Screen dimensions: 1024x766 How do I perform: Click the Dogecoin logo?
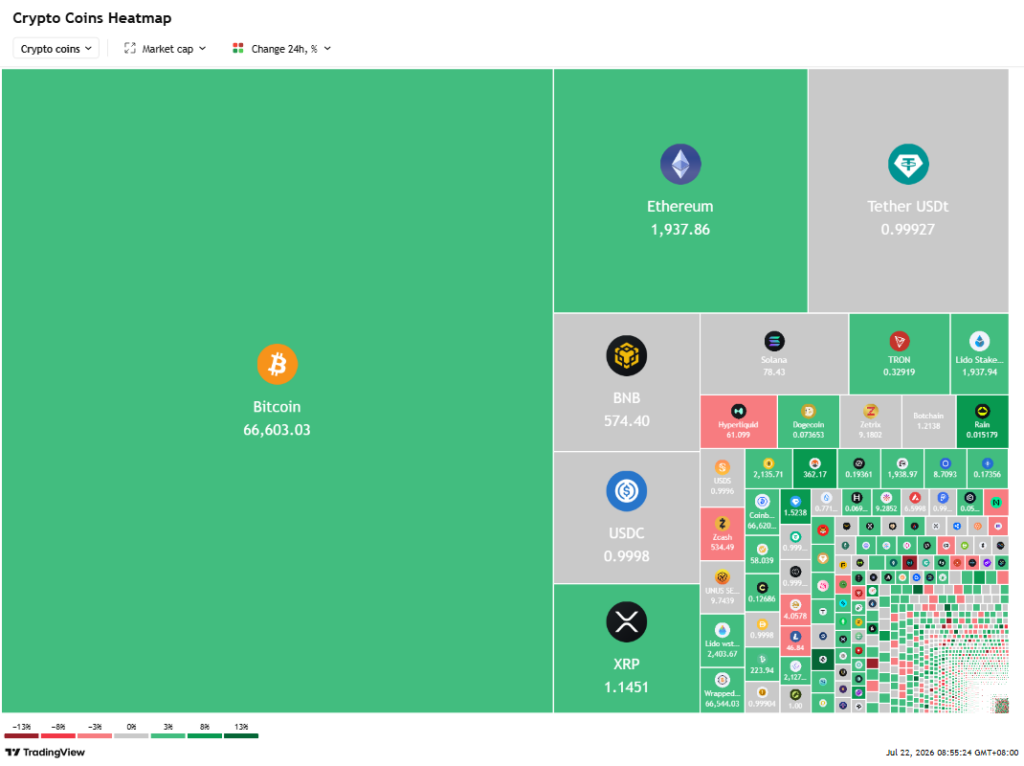coord(808,411)
